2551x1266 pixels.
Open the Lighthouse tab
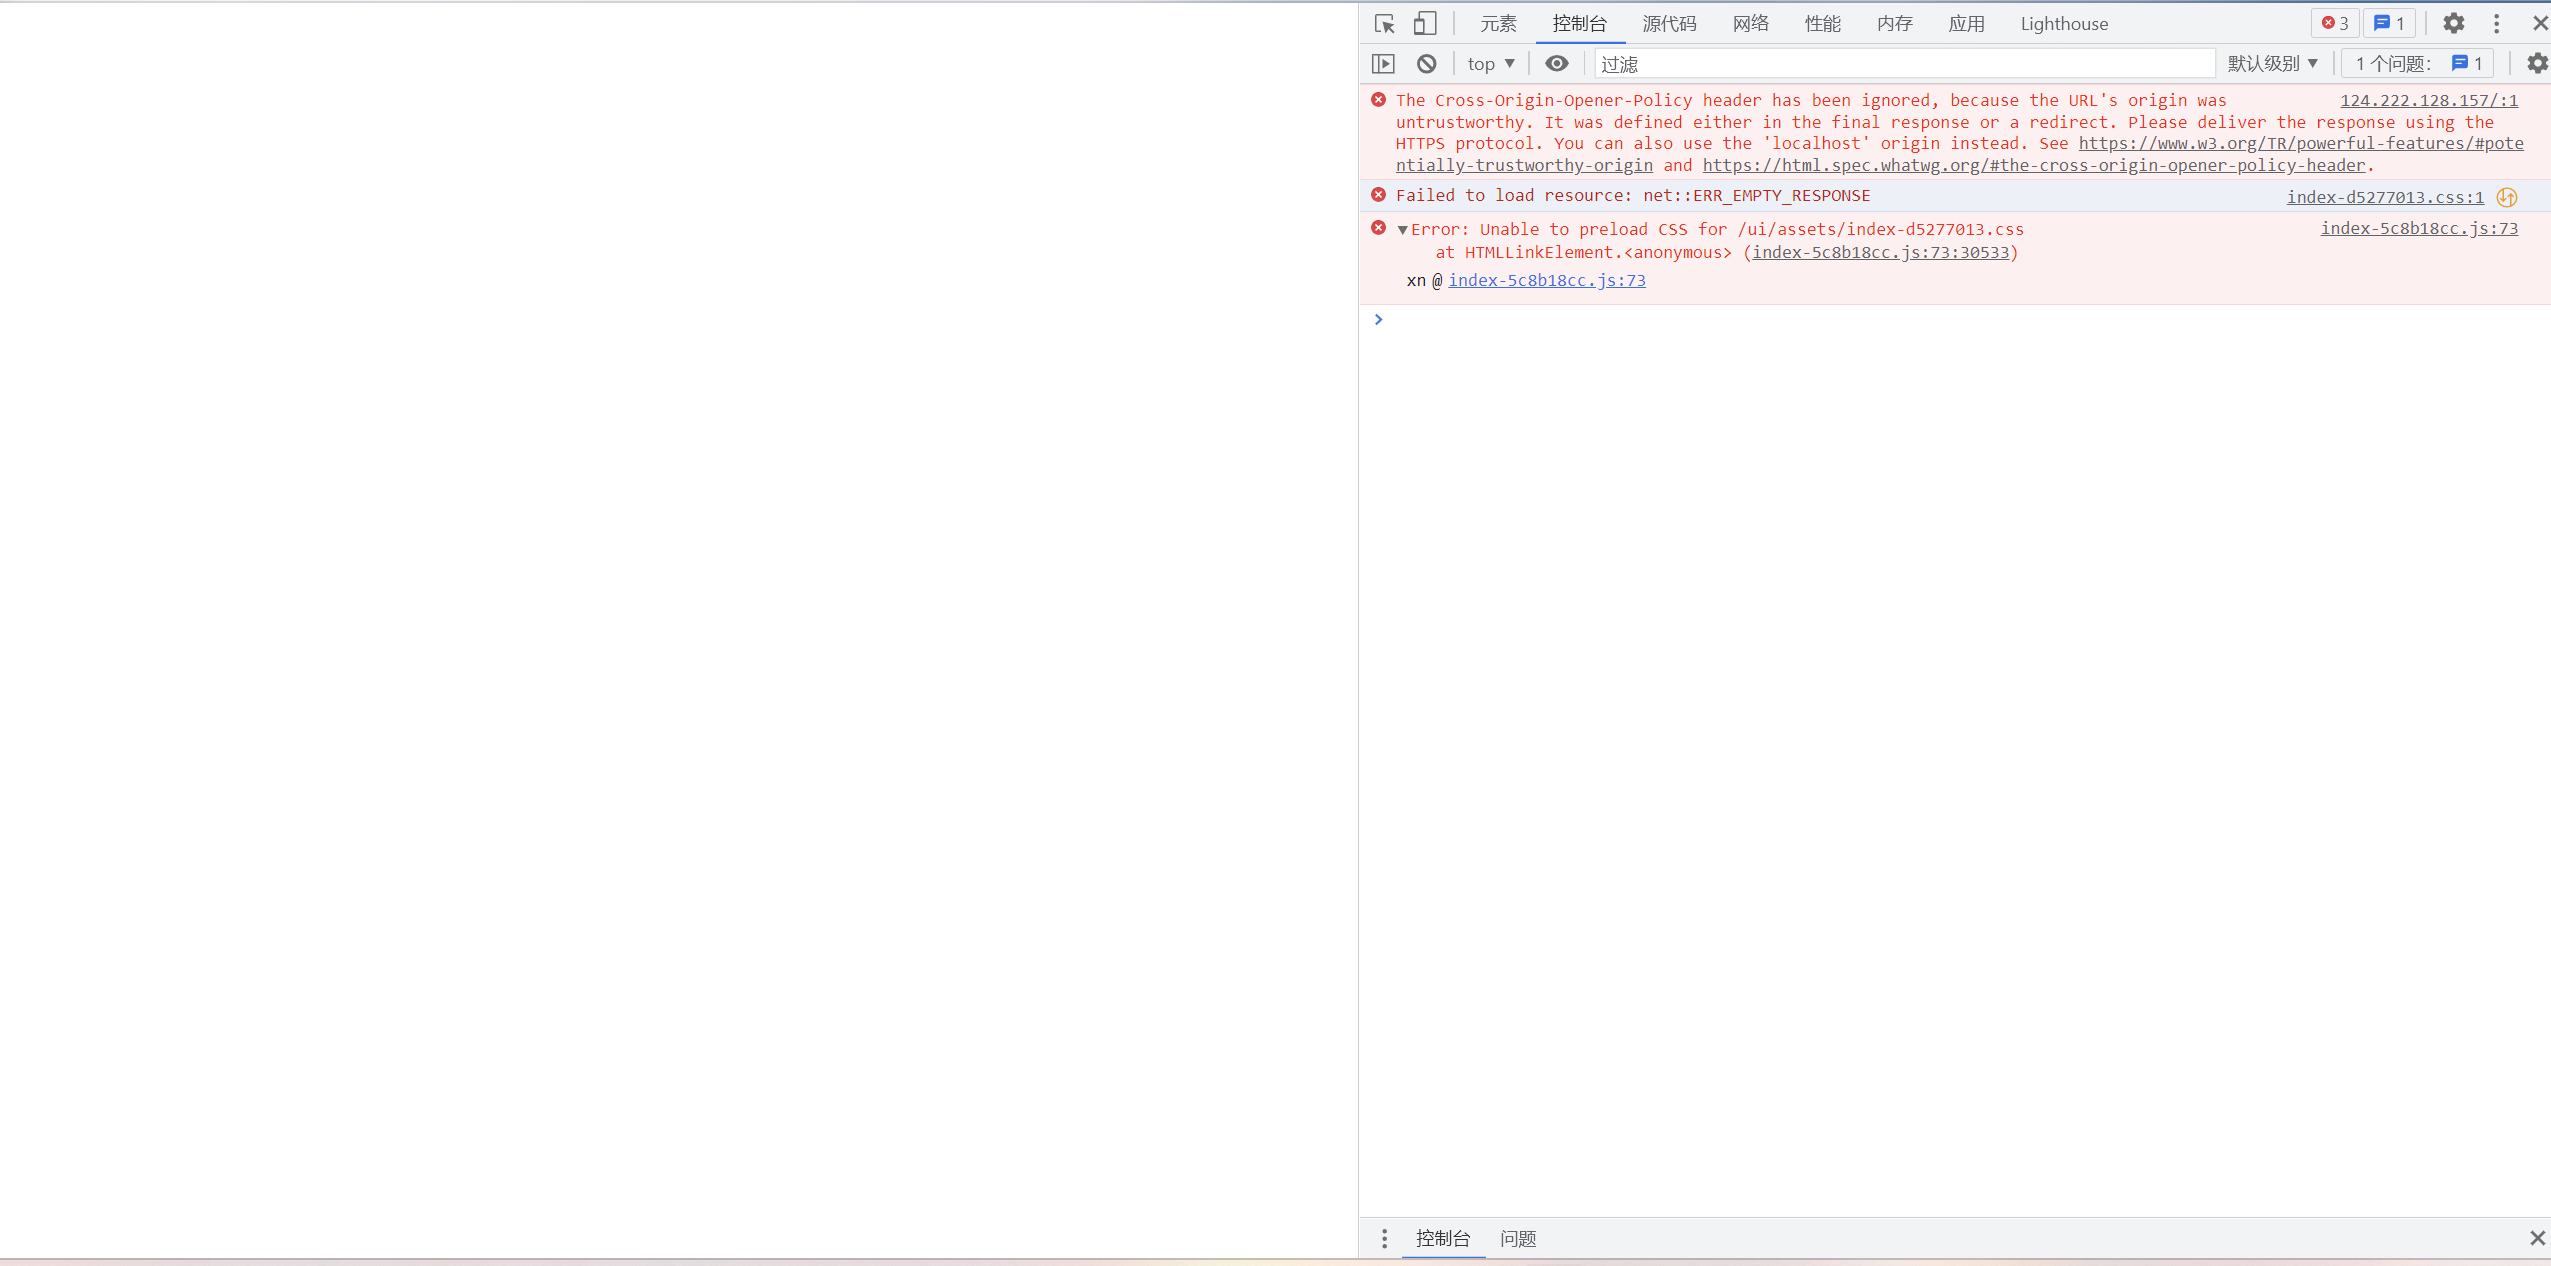click(2064, 24)
